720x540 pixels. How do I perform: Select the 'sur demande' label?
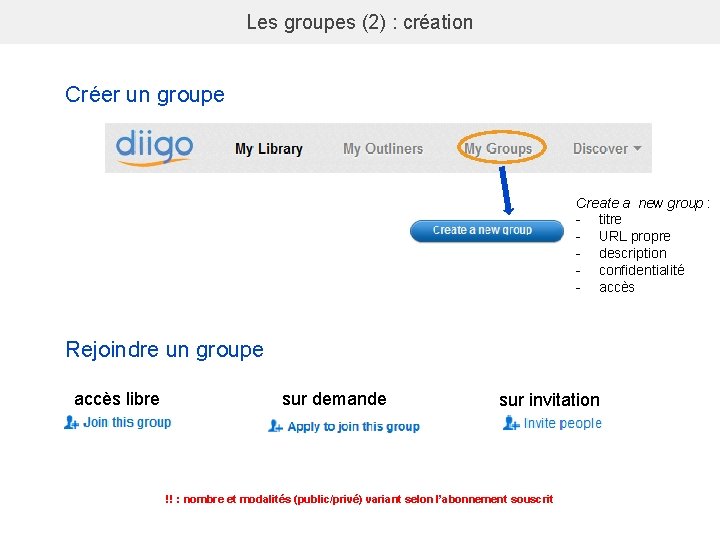(334, 399)
